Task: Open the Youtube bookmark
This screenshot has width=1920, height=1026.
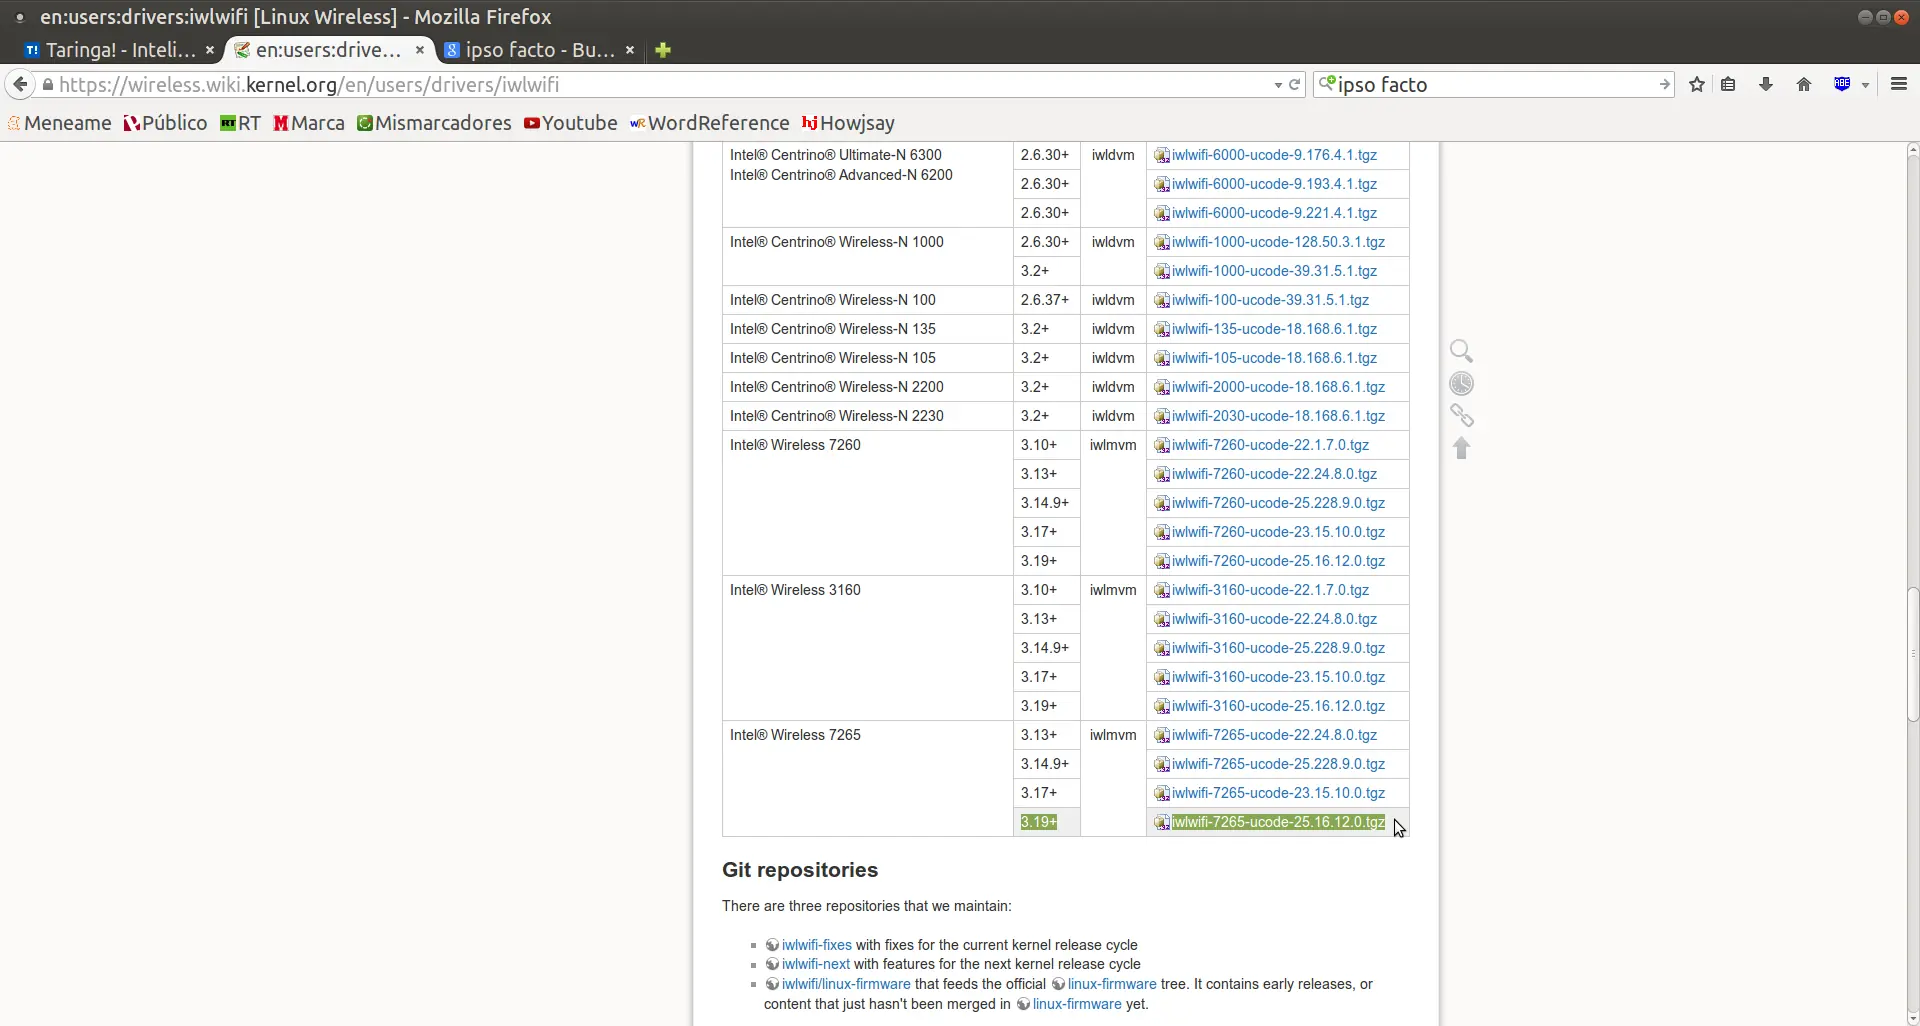Action: click(x=571, y=123)
